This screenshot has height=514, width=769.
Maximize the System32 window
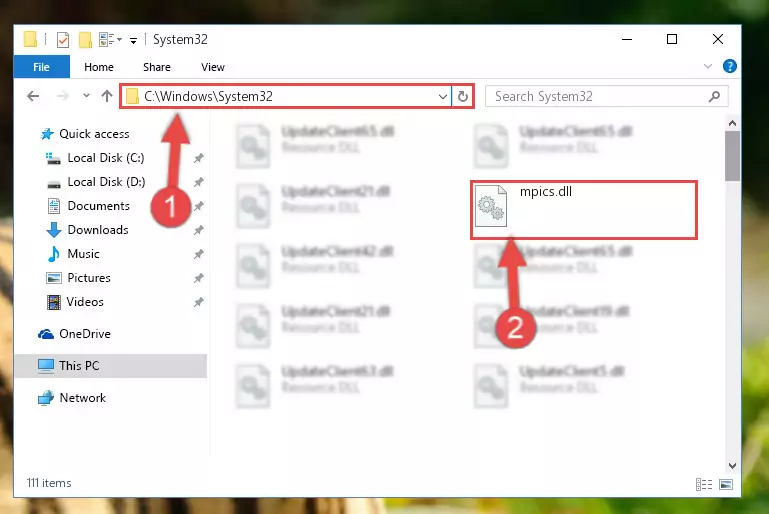(x=672, y=39)
